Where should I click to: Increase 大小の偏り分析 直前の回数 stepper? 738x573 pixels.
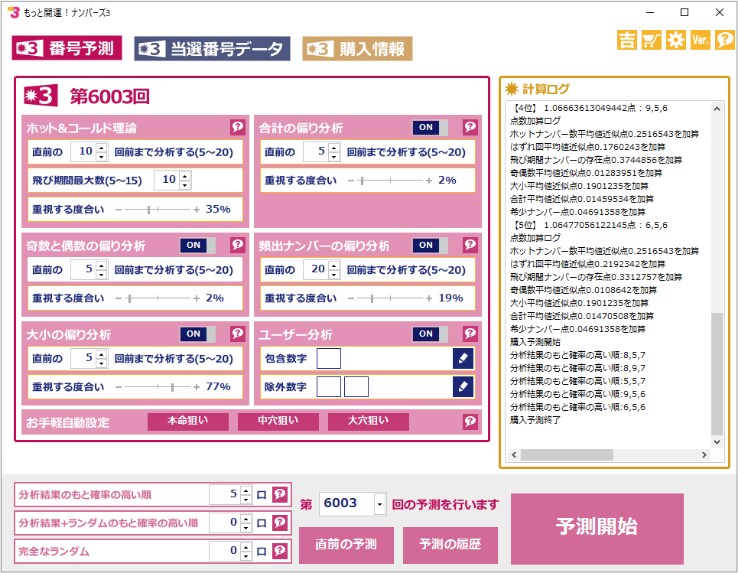(x=101, y=355)
